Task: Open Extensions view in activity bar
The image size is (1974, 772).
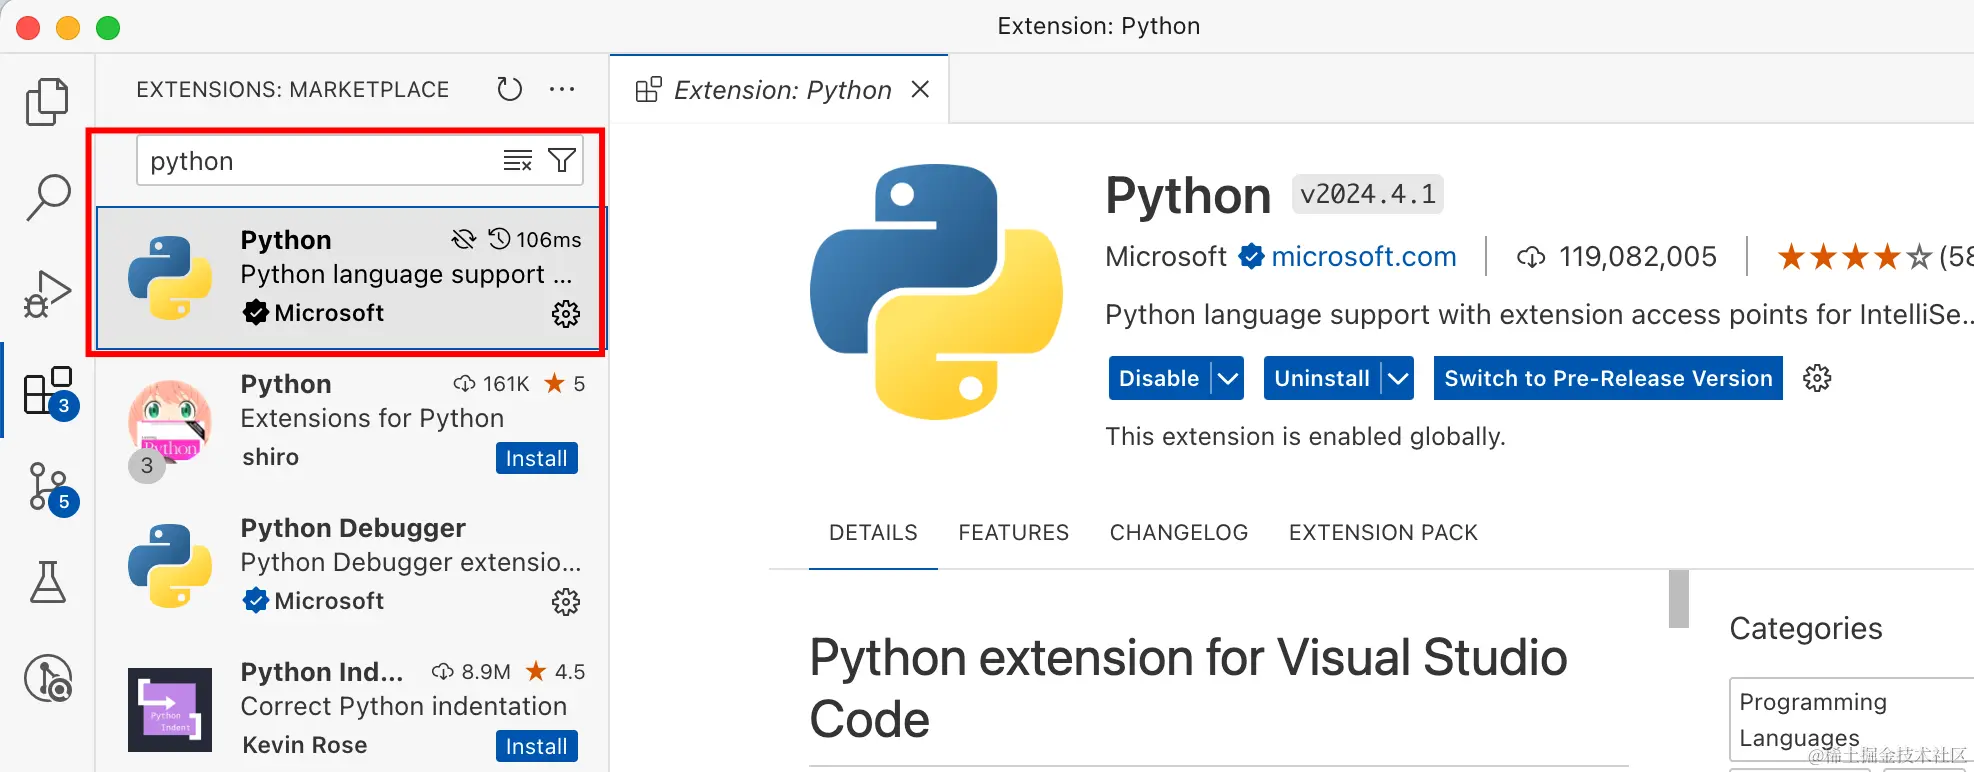Action: pyautogui.click(x=49, y=391)
